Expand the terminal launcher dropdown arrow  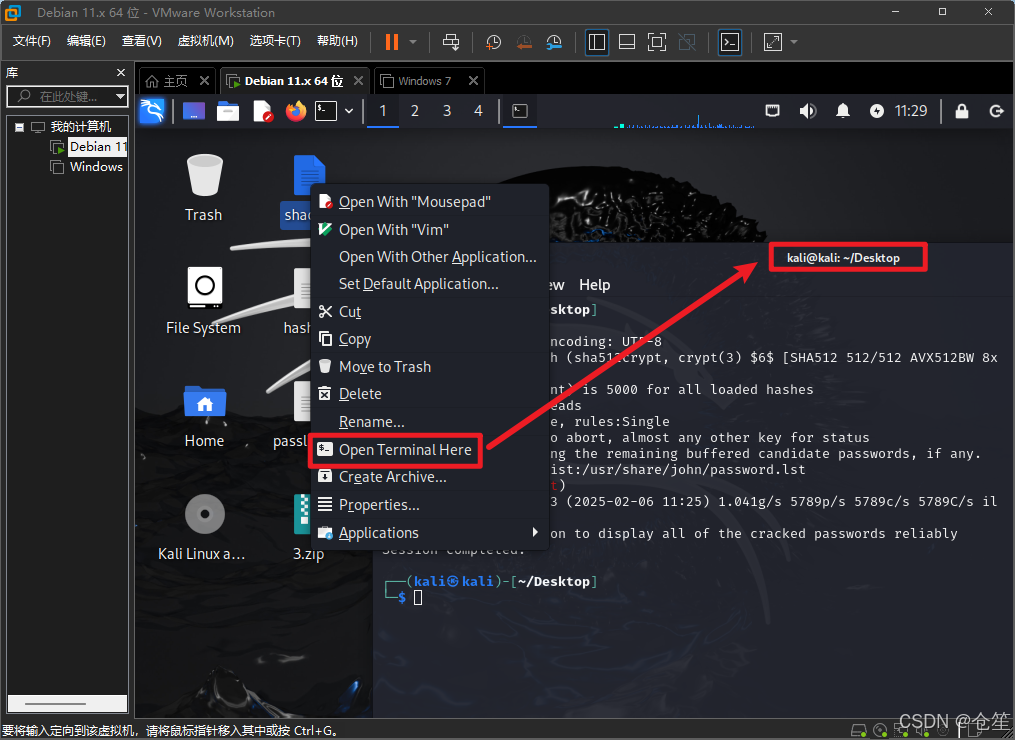coord(349,111)
